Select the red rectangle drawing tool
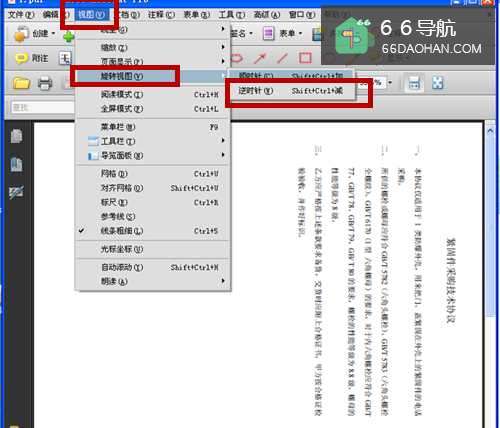The height and width of the screenshot is (428, 500). pos(305,58)
